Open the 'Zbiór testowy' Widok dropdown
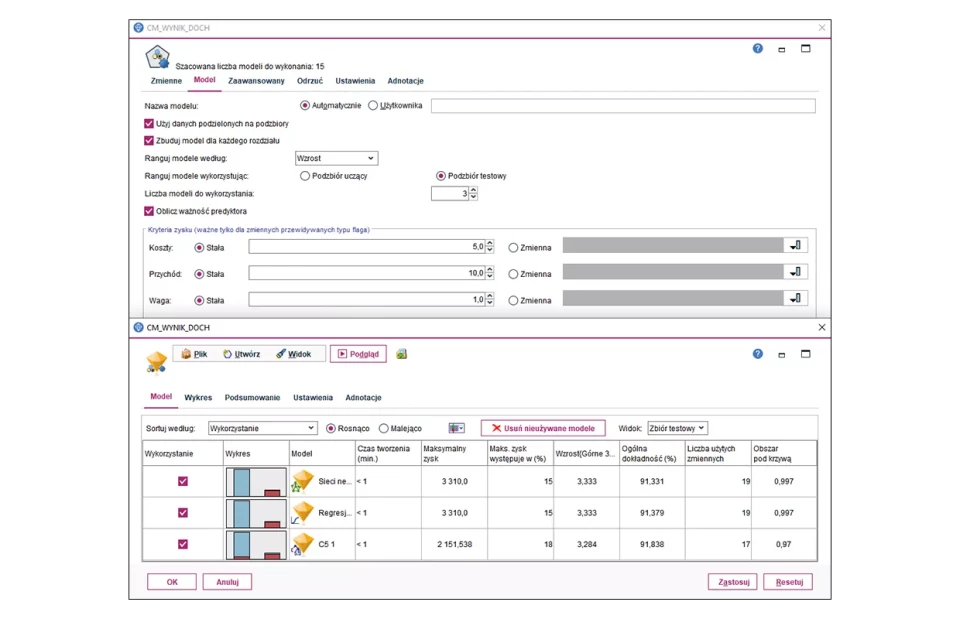Image resolution: width=960 pixels, height=619 pixels. [677, 428]
